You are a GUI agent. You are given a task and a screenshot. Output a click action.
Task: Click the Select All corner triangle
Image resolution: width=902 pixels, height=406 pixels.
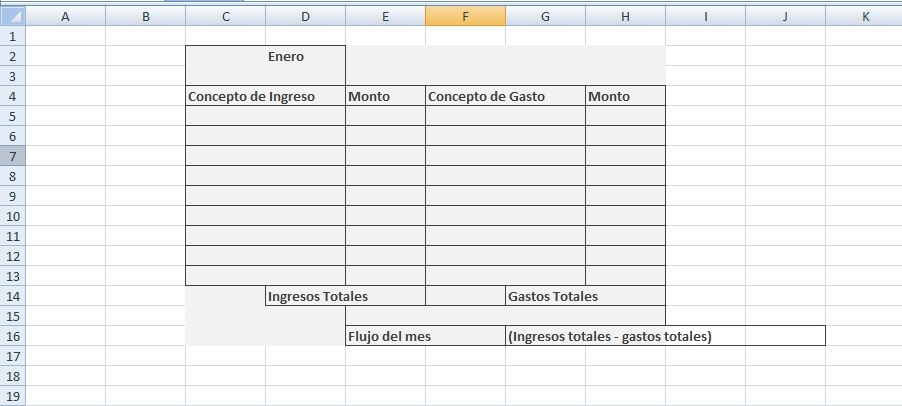click(x=13, y=17)
